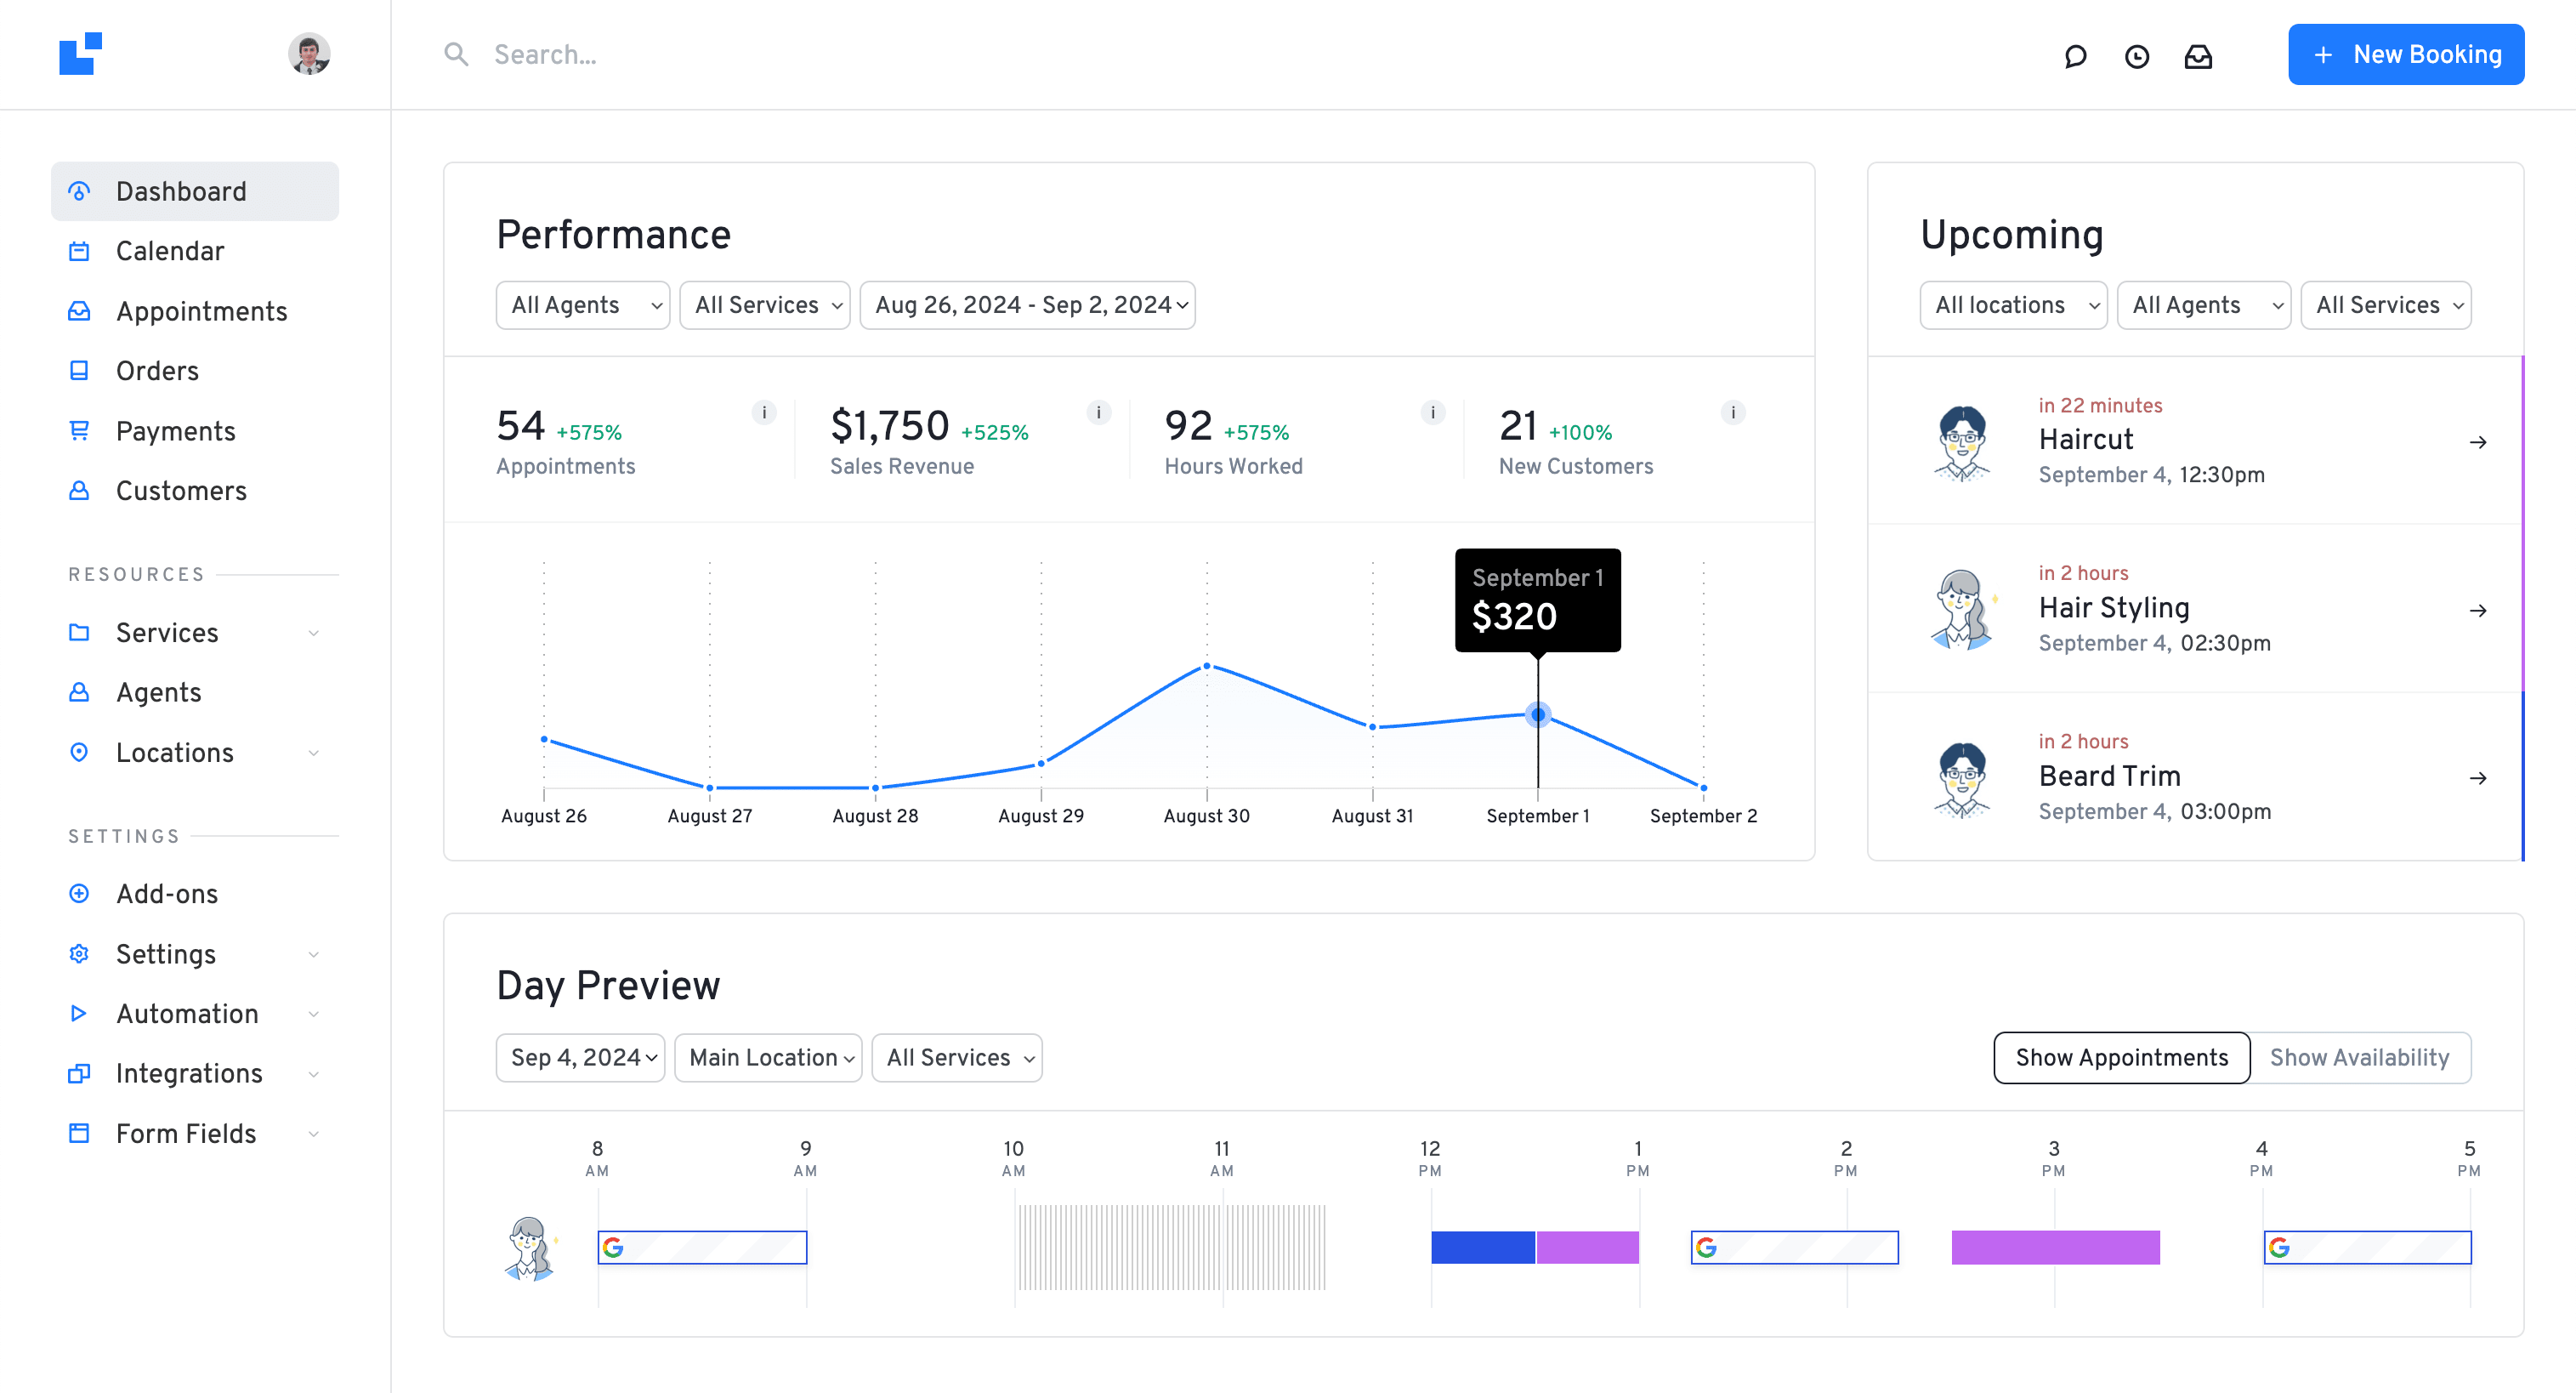Open the Calendar section

[170, 251]
